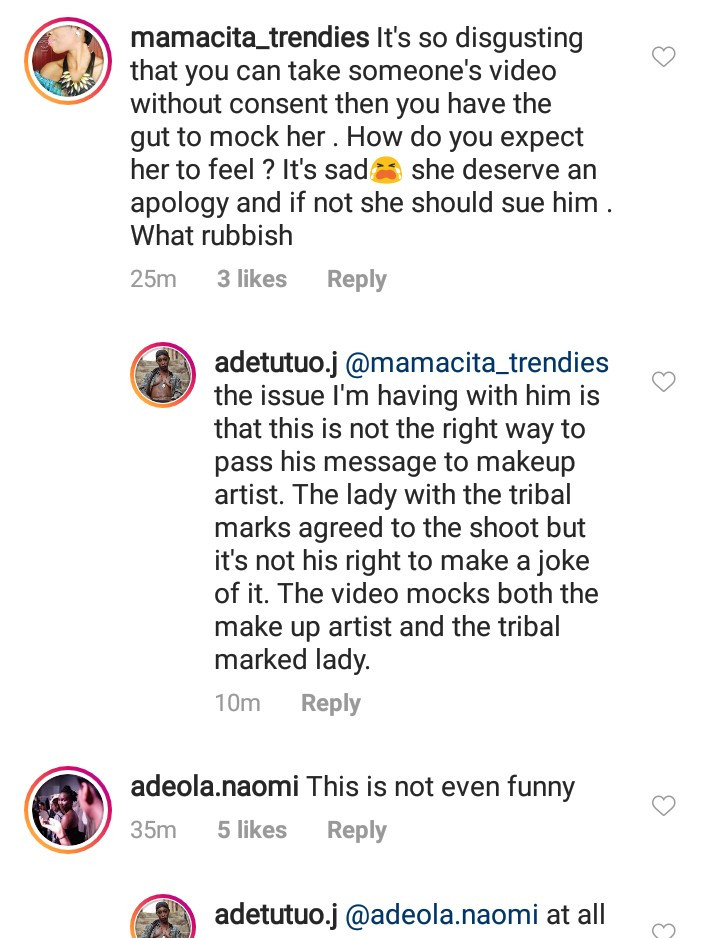Open adeola.naomi's profile picture
Image resolution: width=720 pixels, height=938 pixels.
[68, 808]
